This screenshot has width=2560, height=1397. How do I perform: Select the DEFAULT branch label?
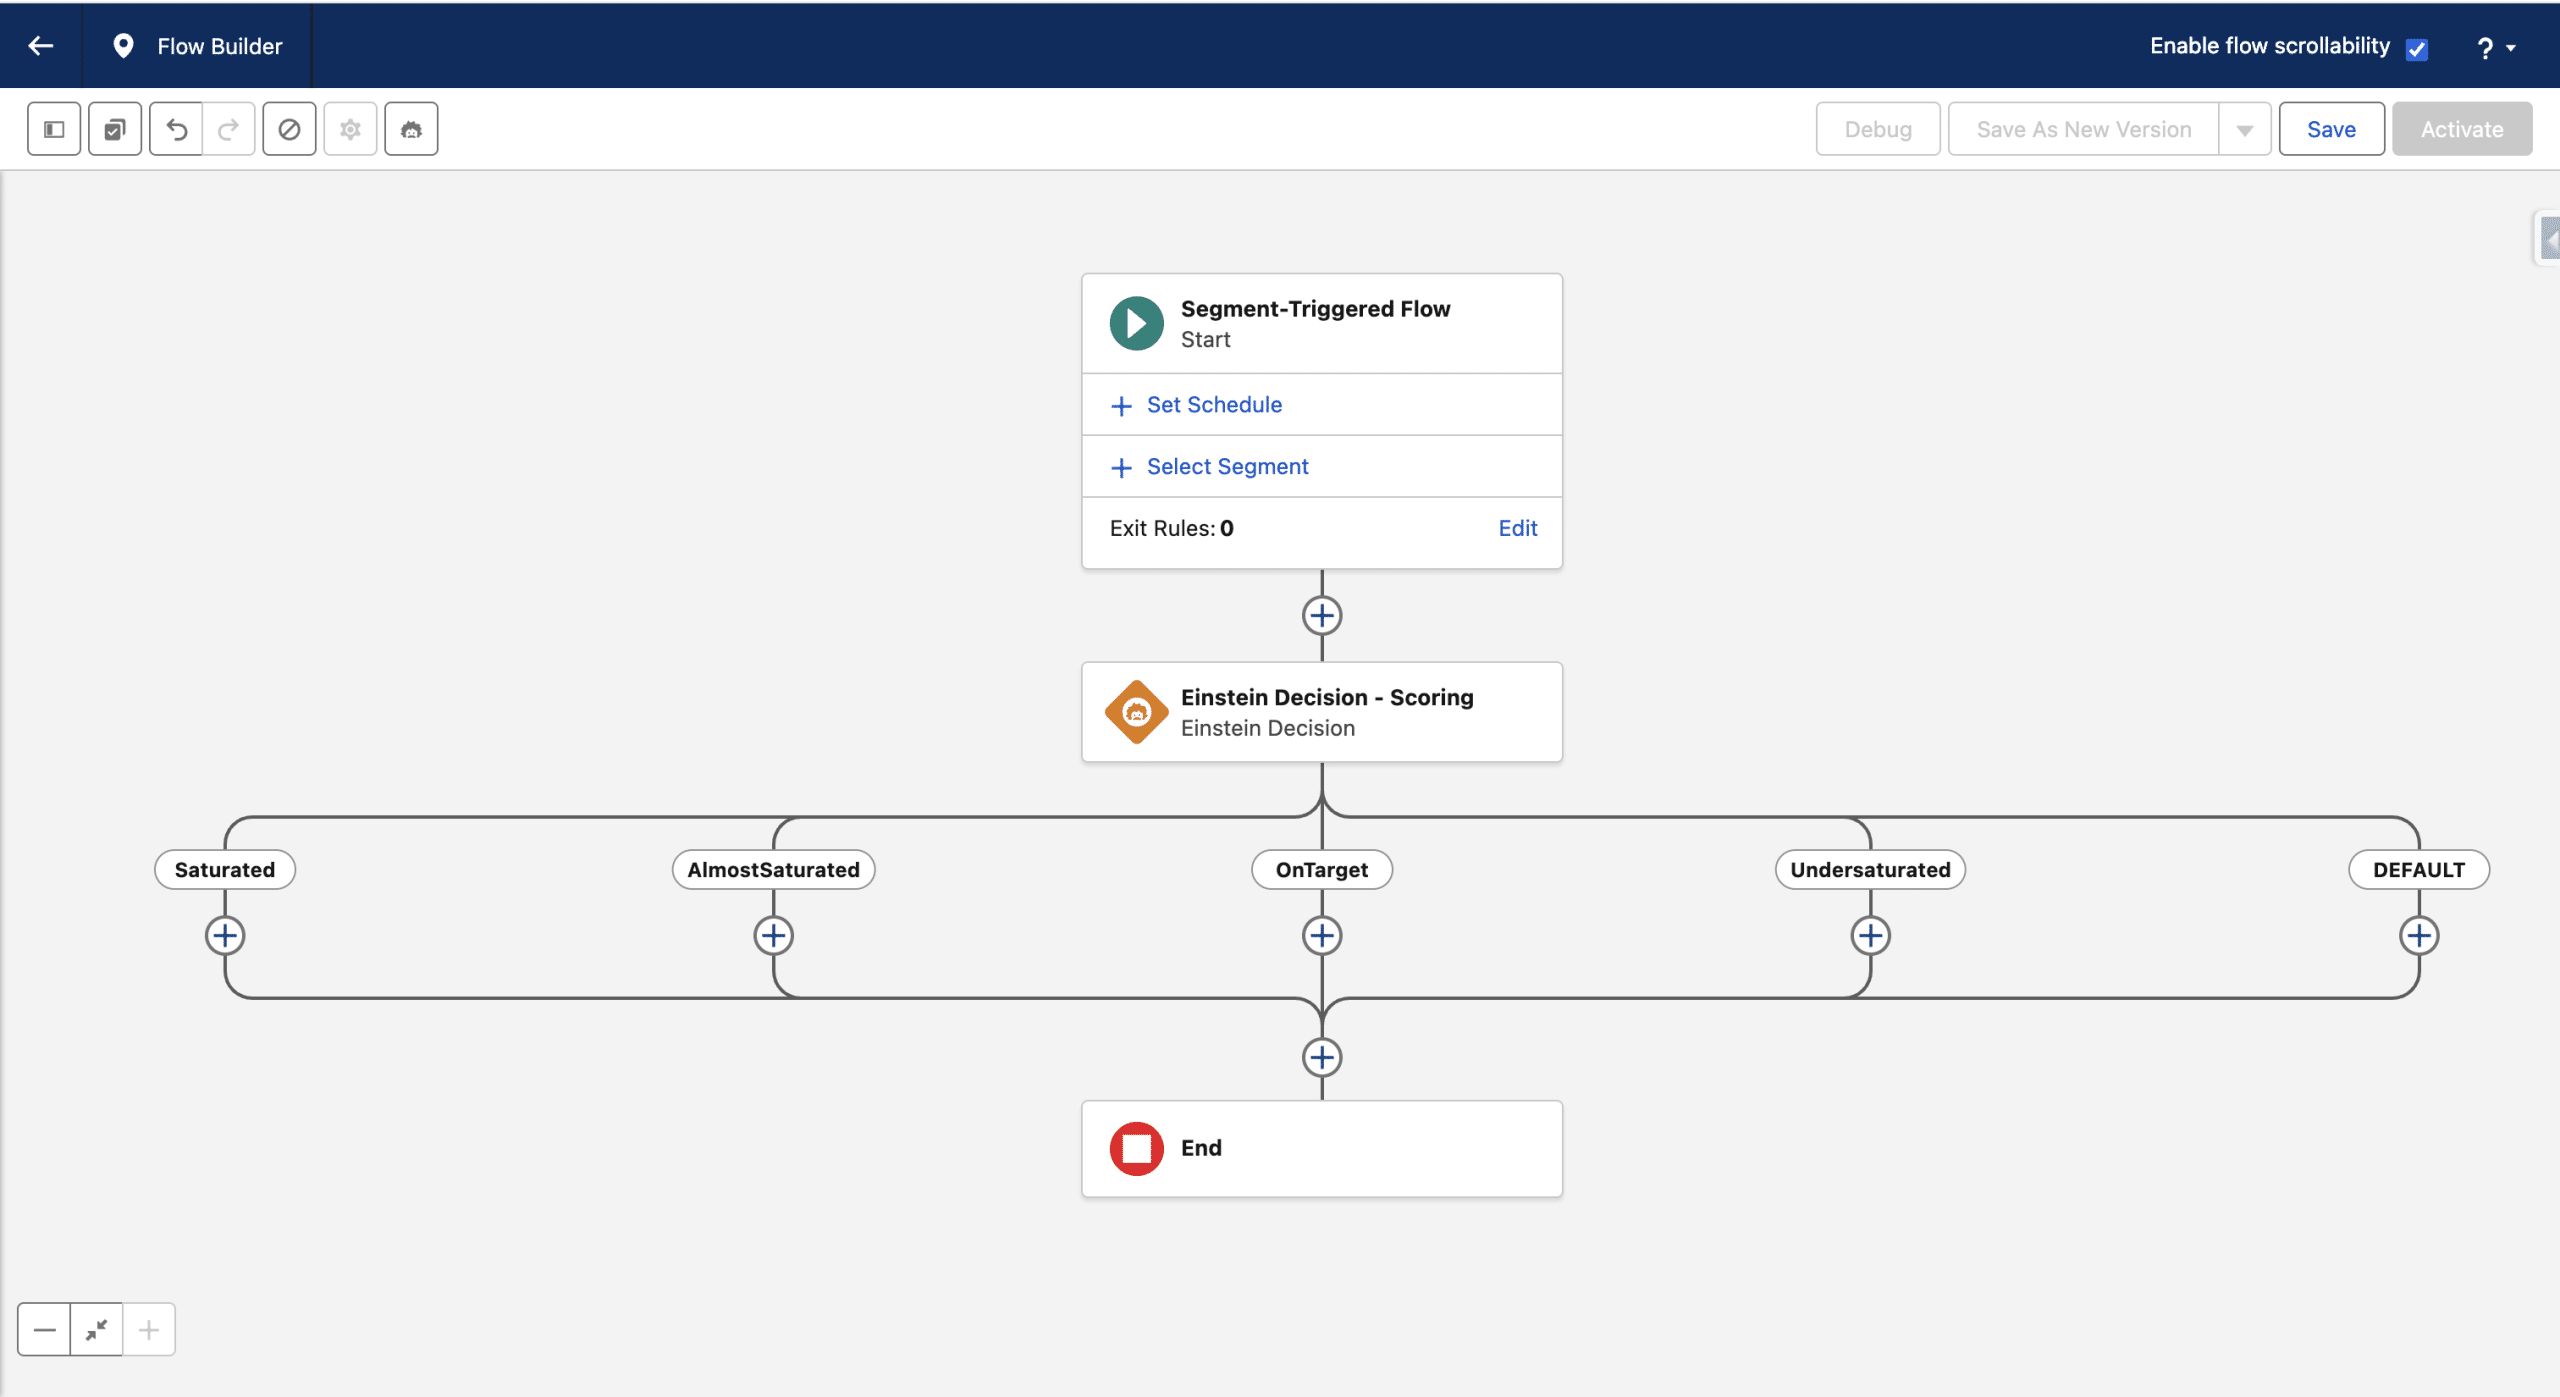click(2418, 870)
